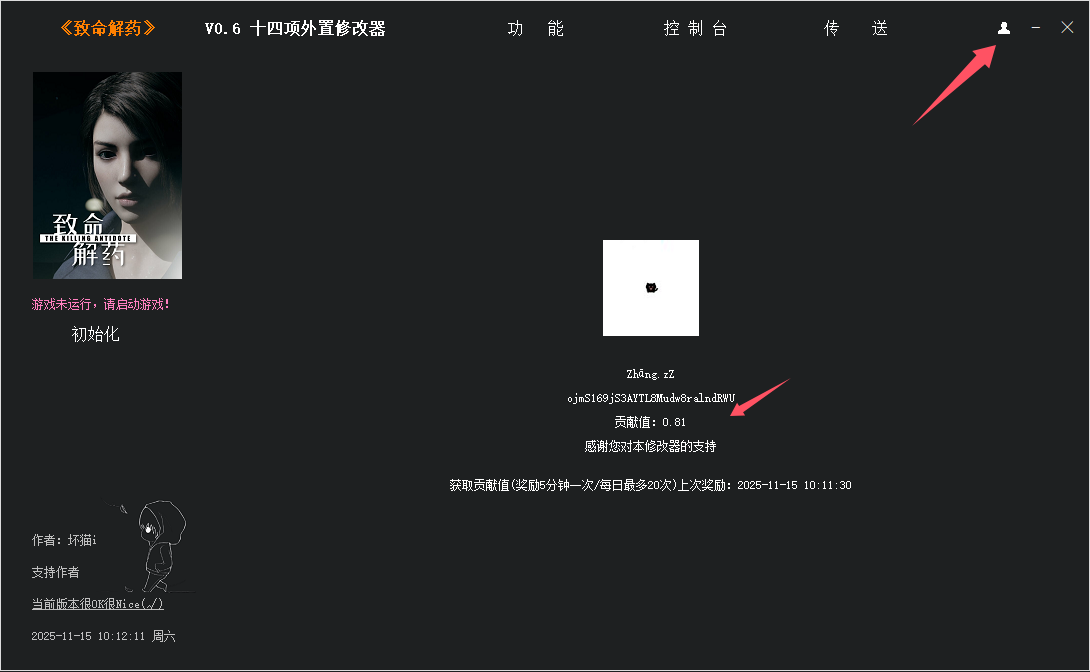The width and height of the screenshot is (1090, 672).
Task: Click the 贡献值: 0.81 contribution value
Action: [650, 422]
